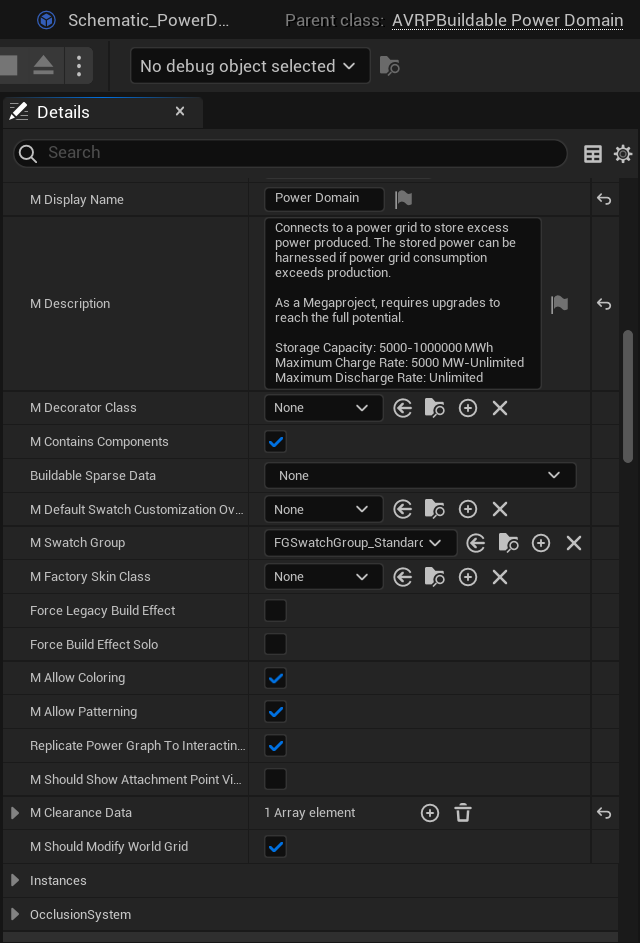Open M Factory Skin Class None dropdown
Image resolution: width=640 pixels, height=943 pixels.
(x=324, y=577)
